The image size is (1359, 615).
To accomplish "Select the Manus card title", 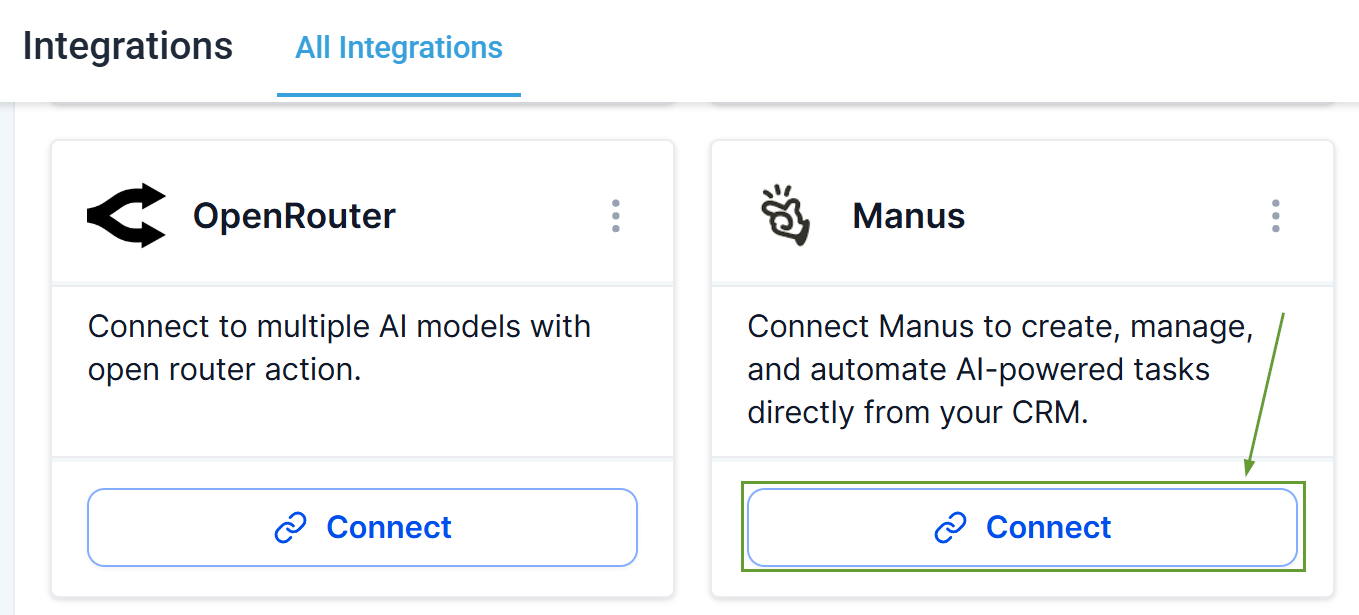I will point(908,216).
